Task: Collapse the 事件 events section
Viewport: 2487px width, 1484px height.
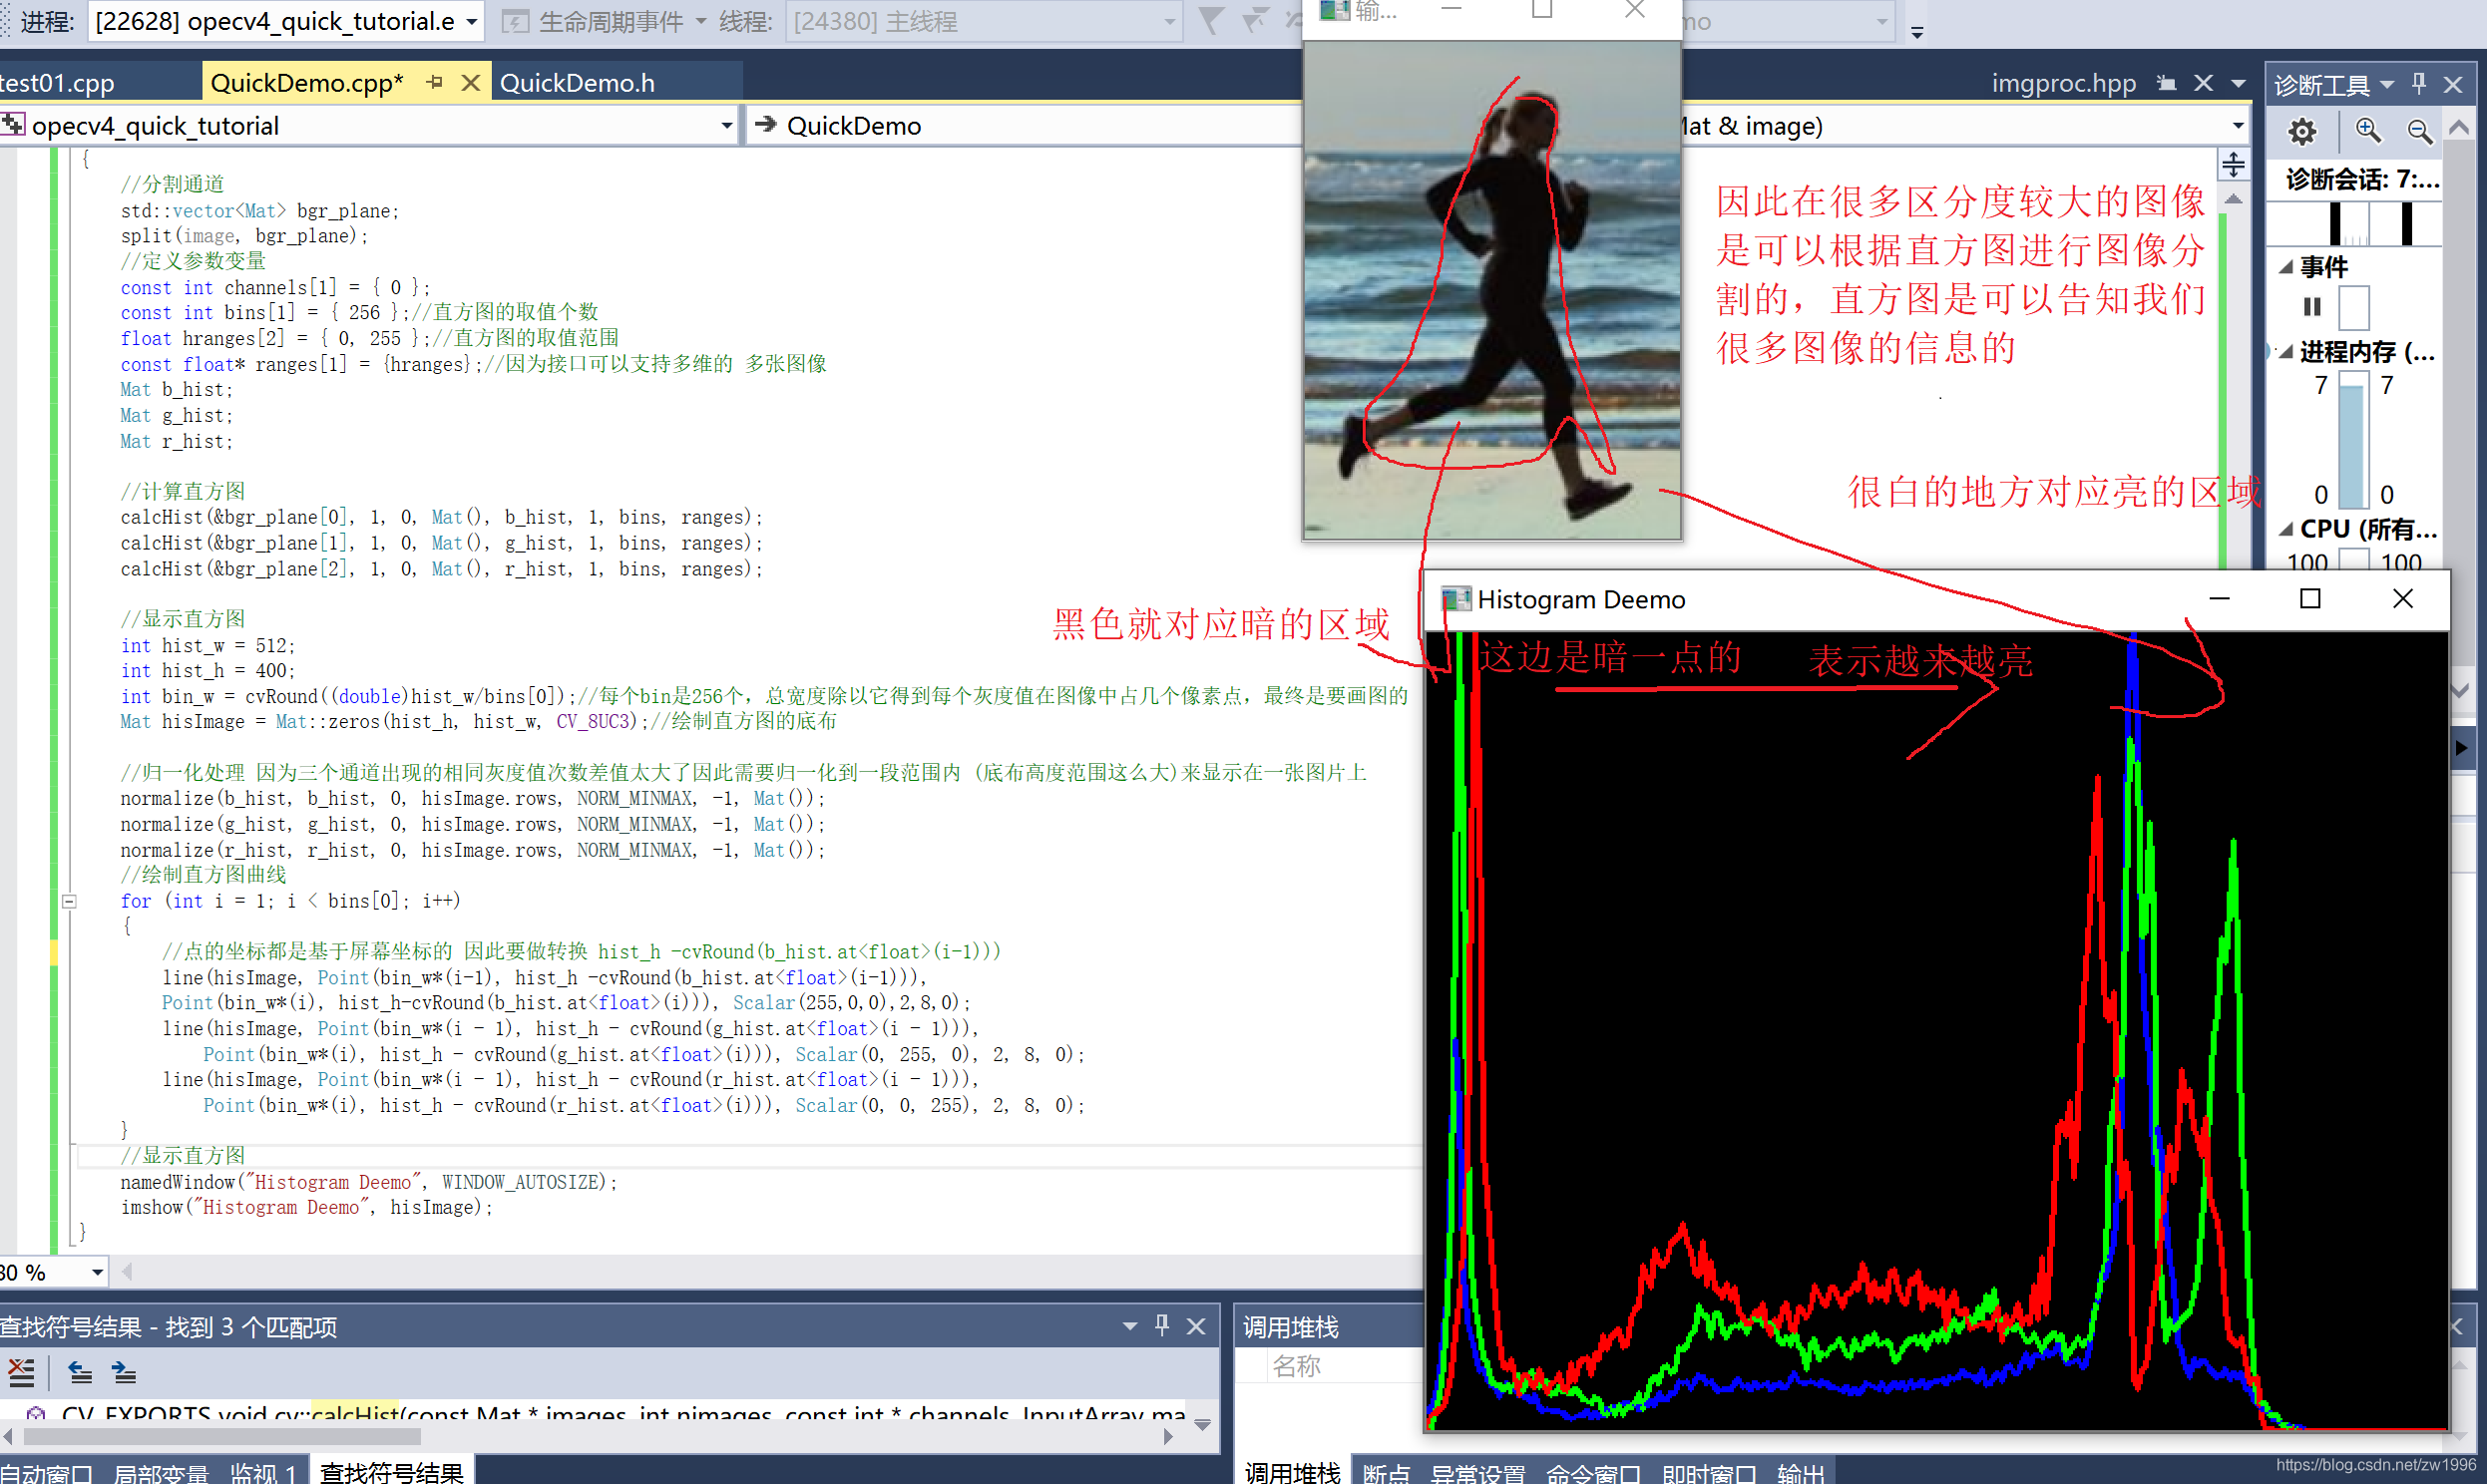Action: click(2285, 267)
